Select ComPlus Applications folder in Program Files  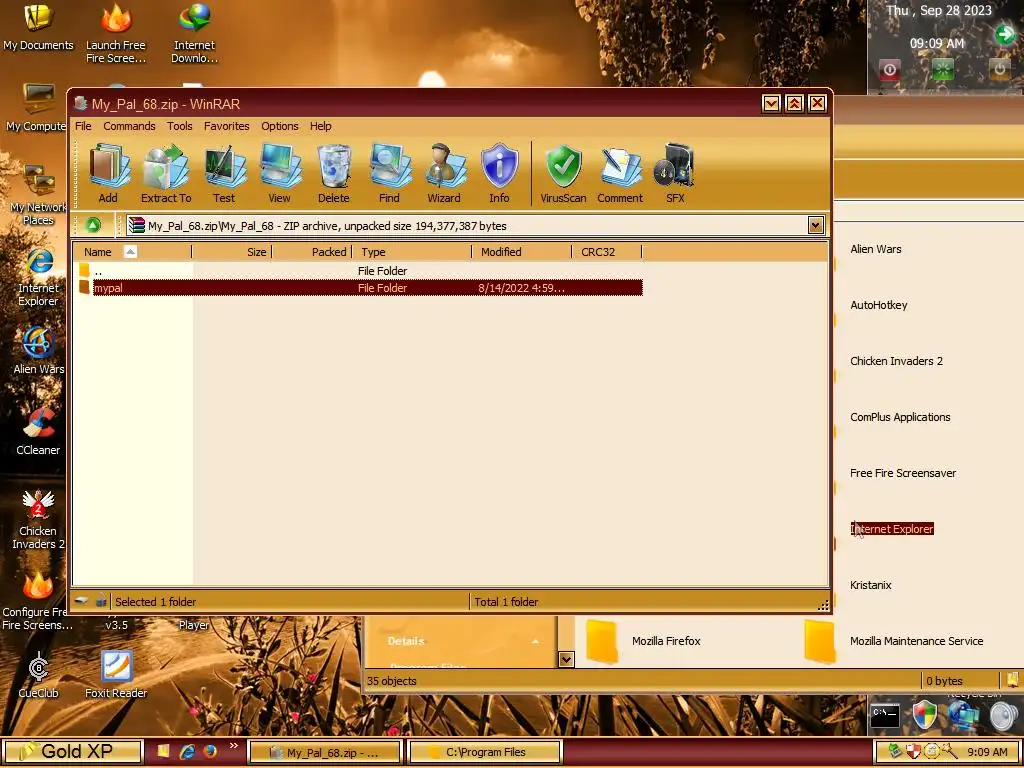point(900,417)
